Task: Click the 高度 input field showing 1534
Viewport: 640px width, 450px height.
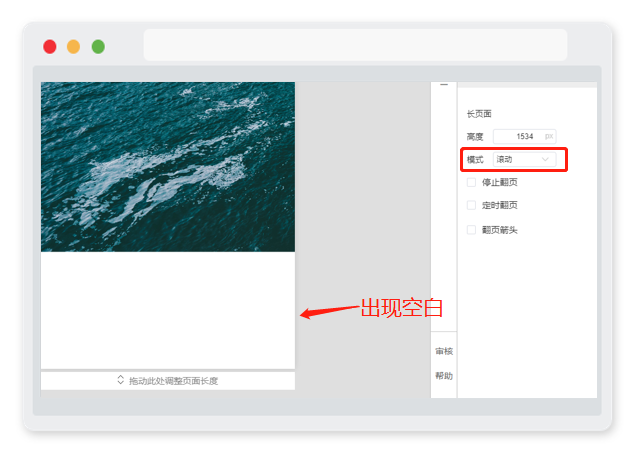Action: click(x=524, y=136)
